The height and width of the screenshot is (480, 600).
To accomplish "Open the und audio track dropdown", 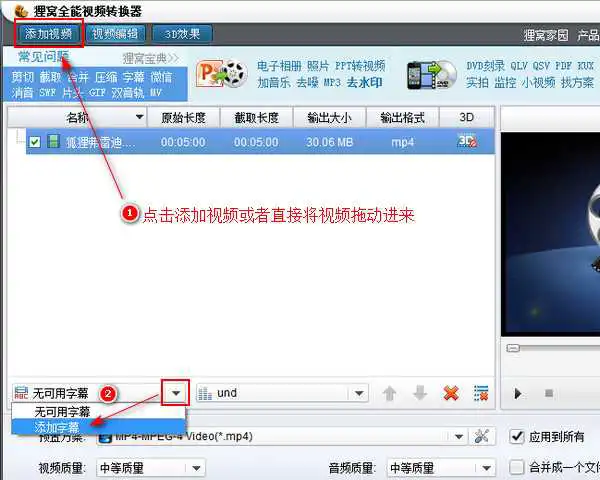I will [359, 393].
